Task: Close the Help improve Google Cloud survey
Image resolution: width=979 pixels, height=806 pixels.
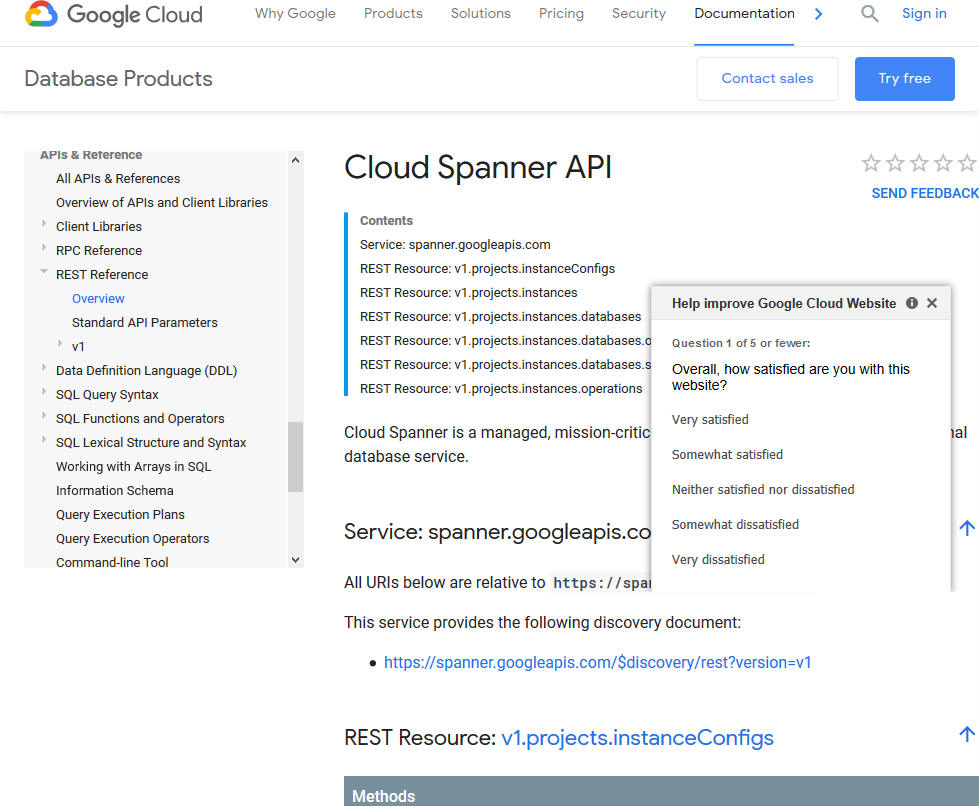Action: (x=932, y=303)
